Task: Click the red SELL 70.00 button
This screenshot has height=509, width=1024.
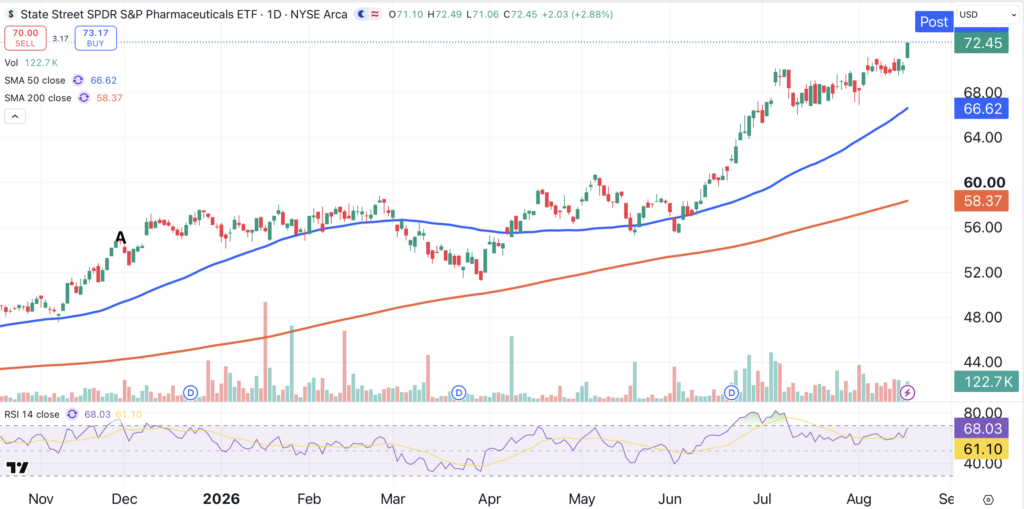Action: pos(25,37)
